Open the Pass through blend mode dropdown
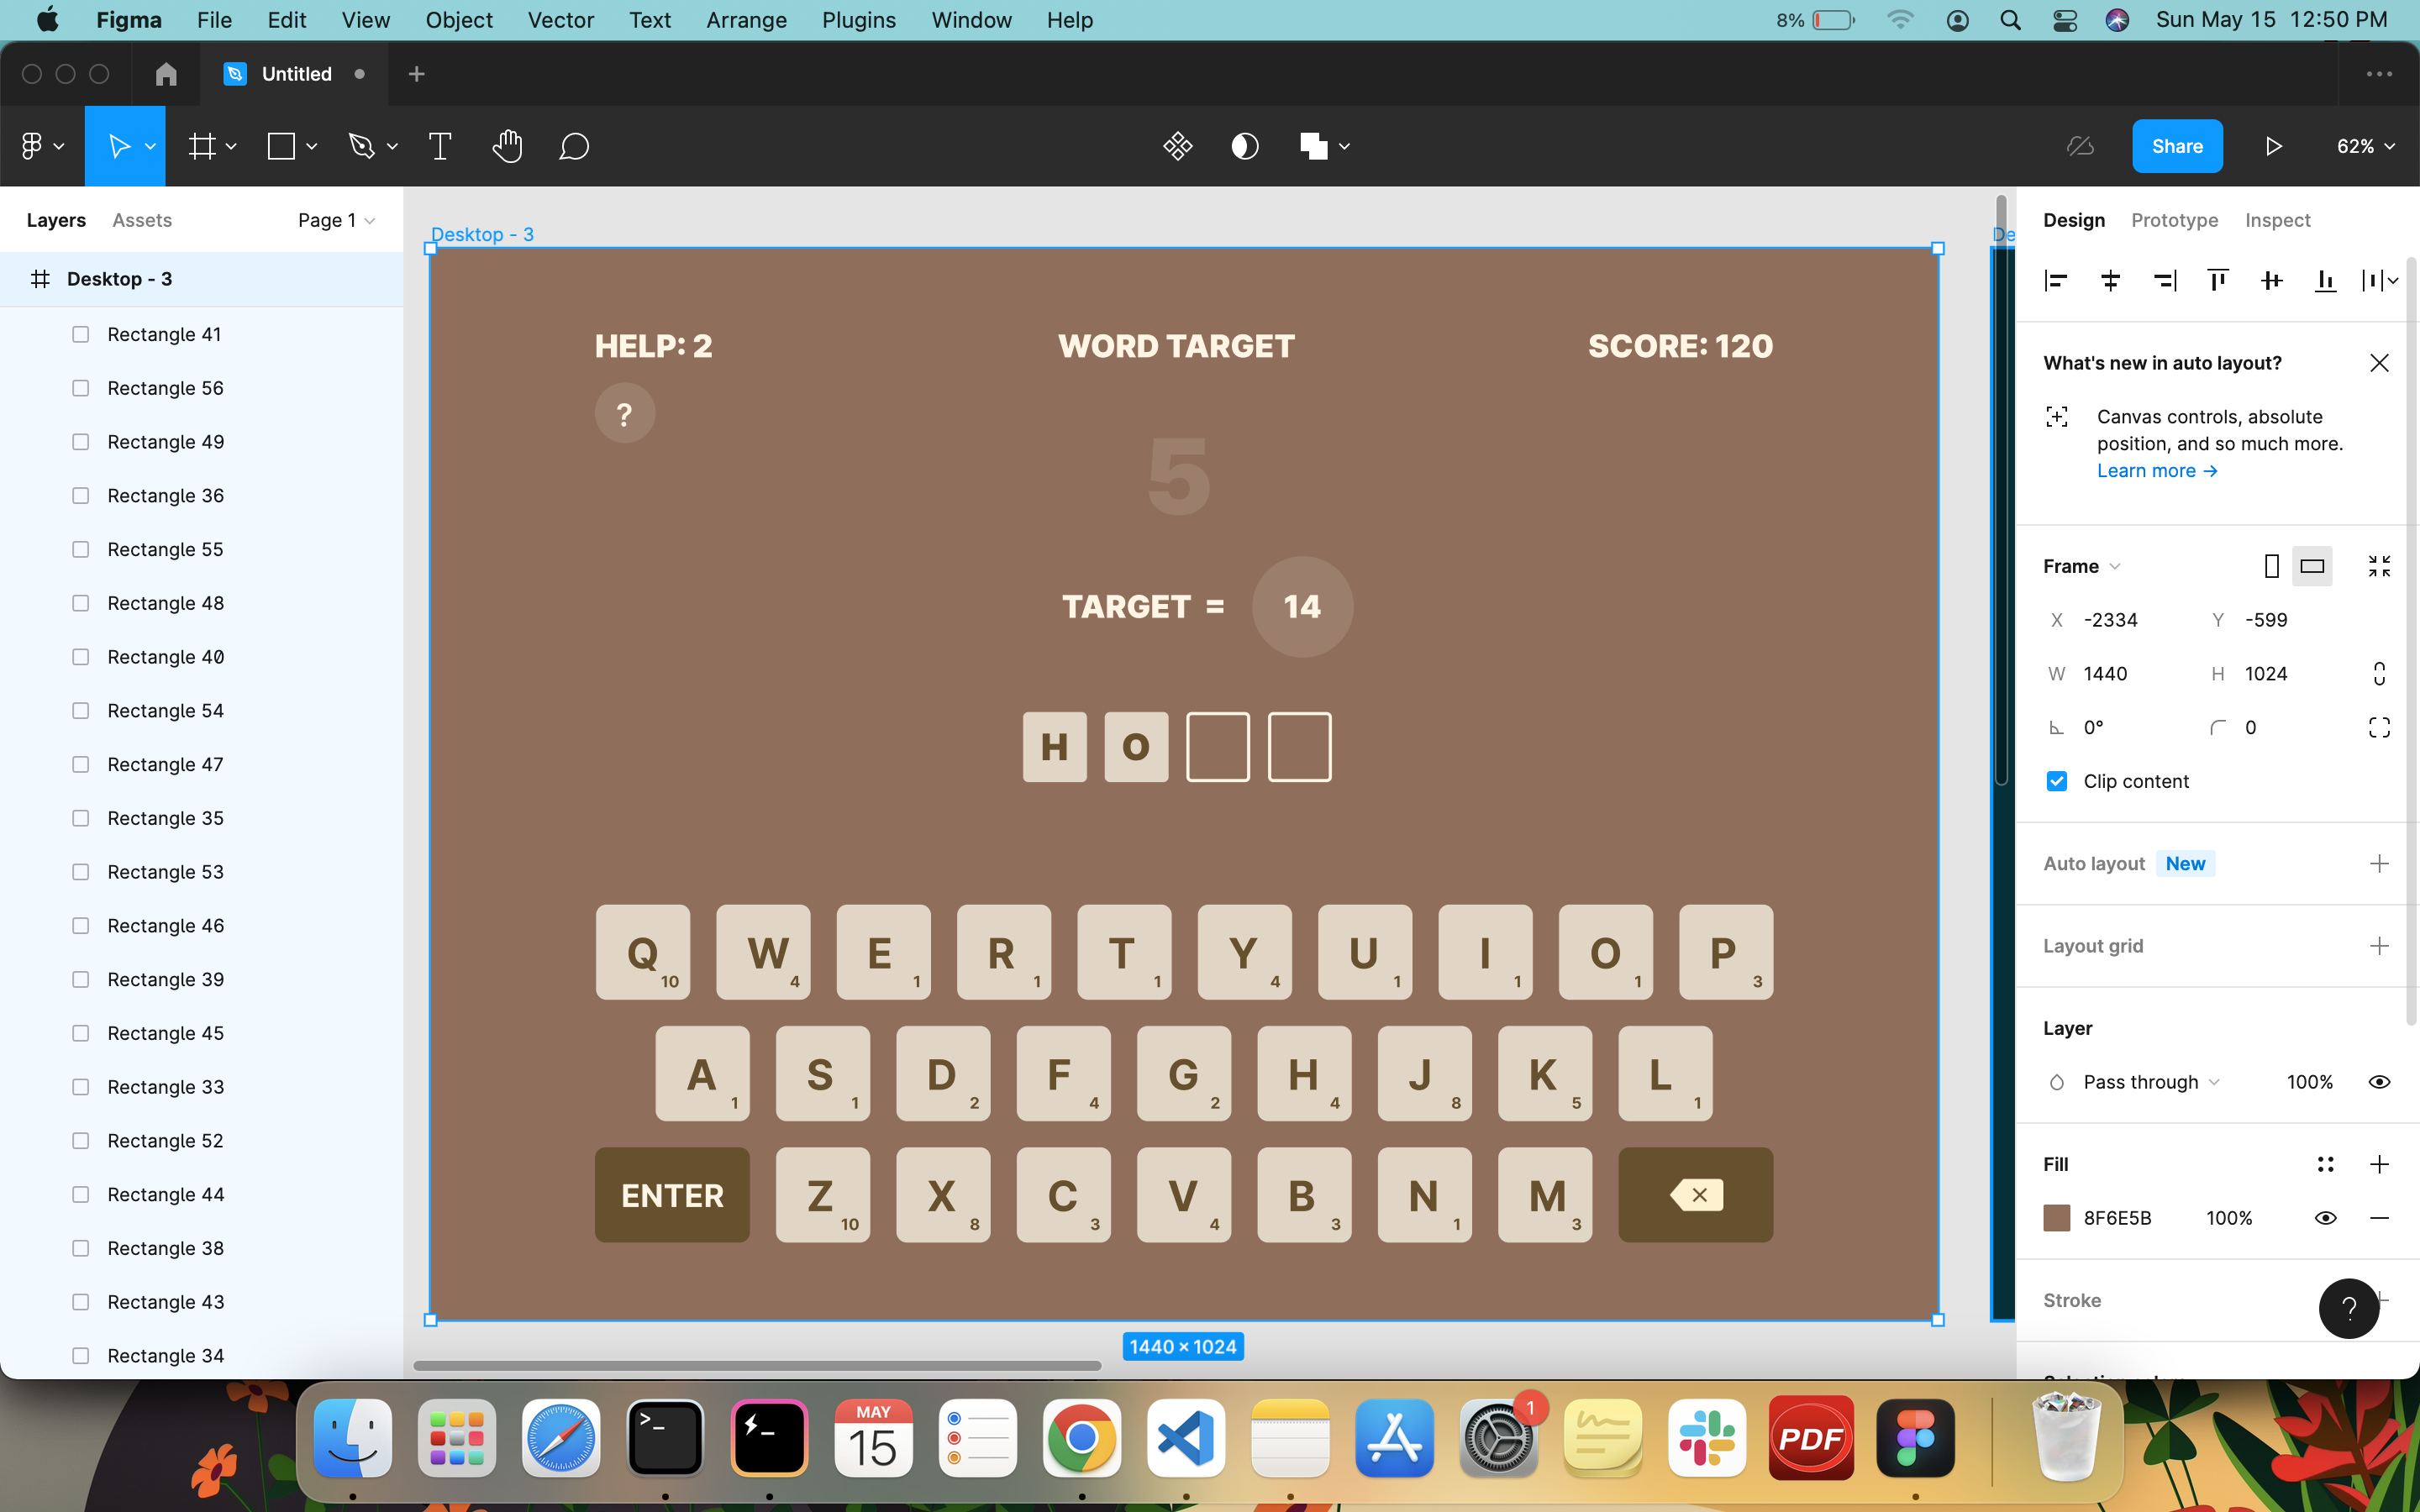The height and width of the screenshot is (1512, 2420). coord(2150,1082)
